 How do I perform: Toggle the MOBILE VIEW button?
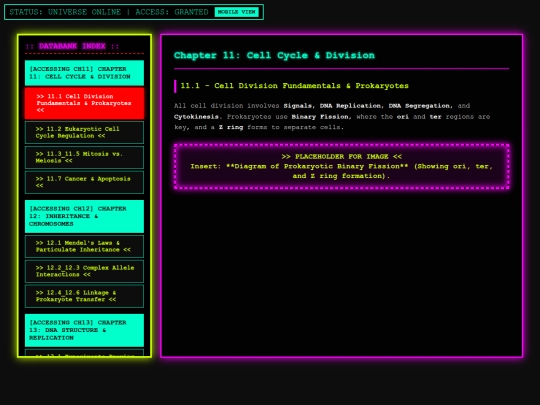237,12
